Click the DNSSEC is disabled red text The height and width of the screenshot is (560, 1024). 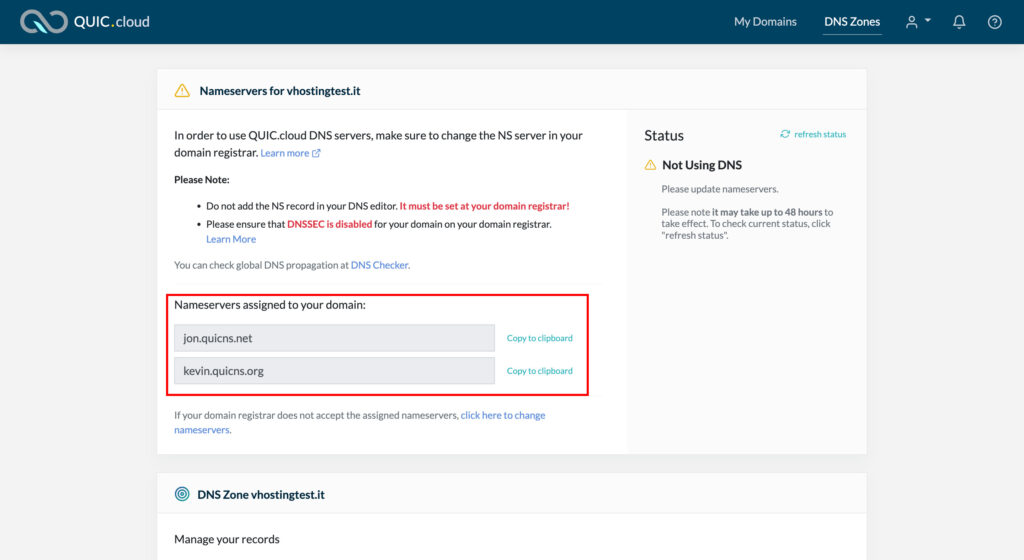(329, 224)
